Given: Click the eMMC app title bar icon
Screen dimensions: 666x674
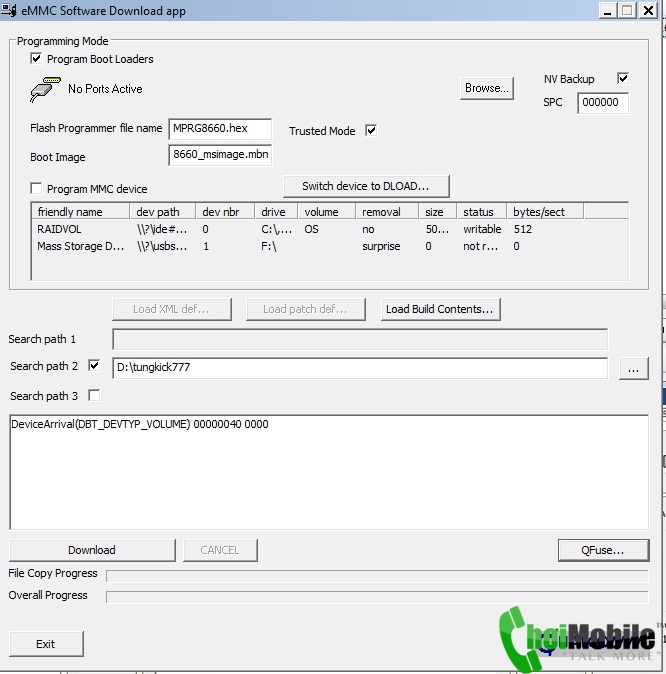Looking at the screenshot, I should pos(7,10).
